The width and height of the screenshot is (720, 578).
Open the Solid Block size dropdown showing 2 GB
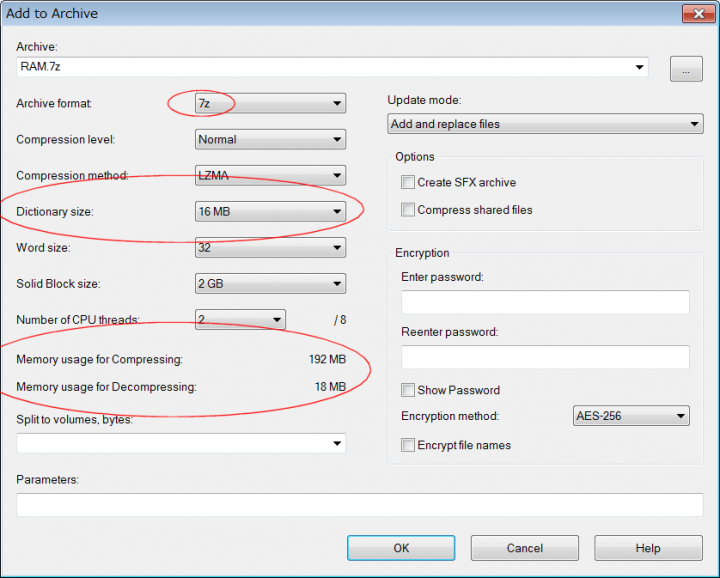[270, 283]
